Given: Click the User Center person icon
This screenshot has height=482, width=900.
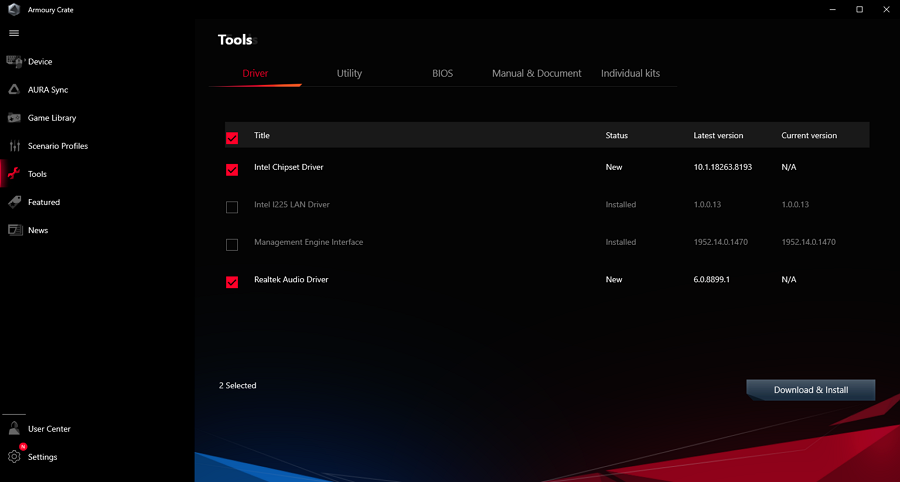Looking at the screenshot, I should pyautogui.click(x=14, y=428).
